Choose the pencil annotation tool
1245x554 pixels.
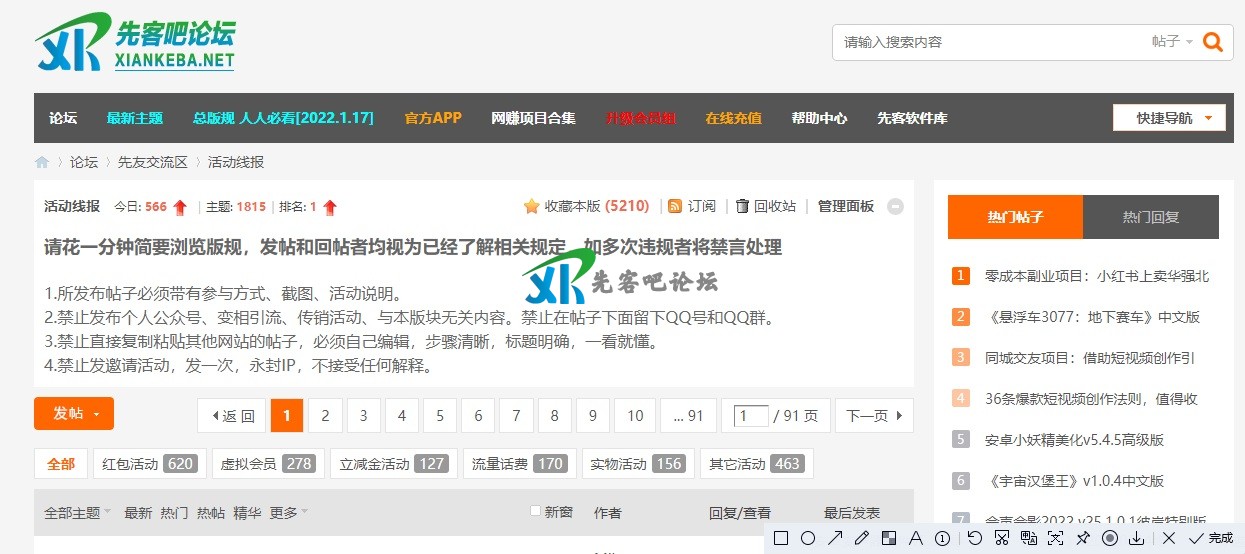click(x=861, y=538)
